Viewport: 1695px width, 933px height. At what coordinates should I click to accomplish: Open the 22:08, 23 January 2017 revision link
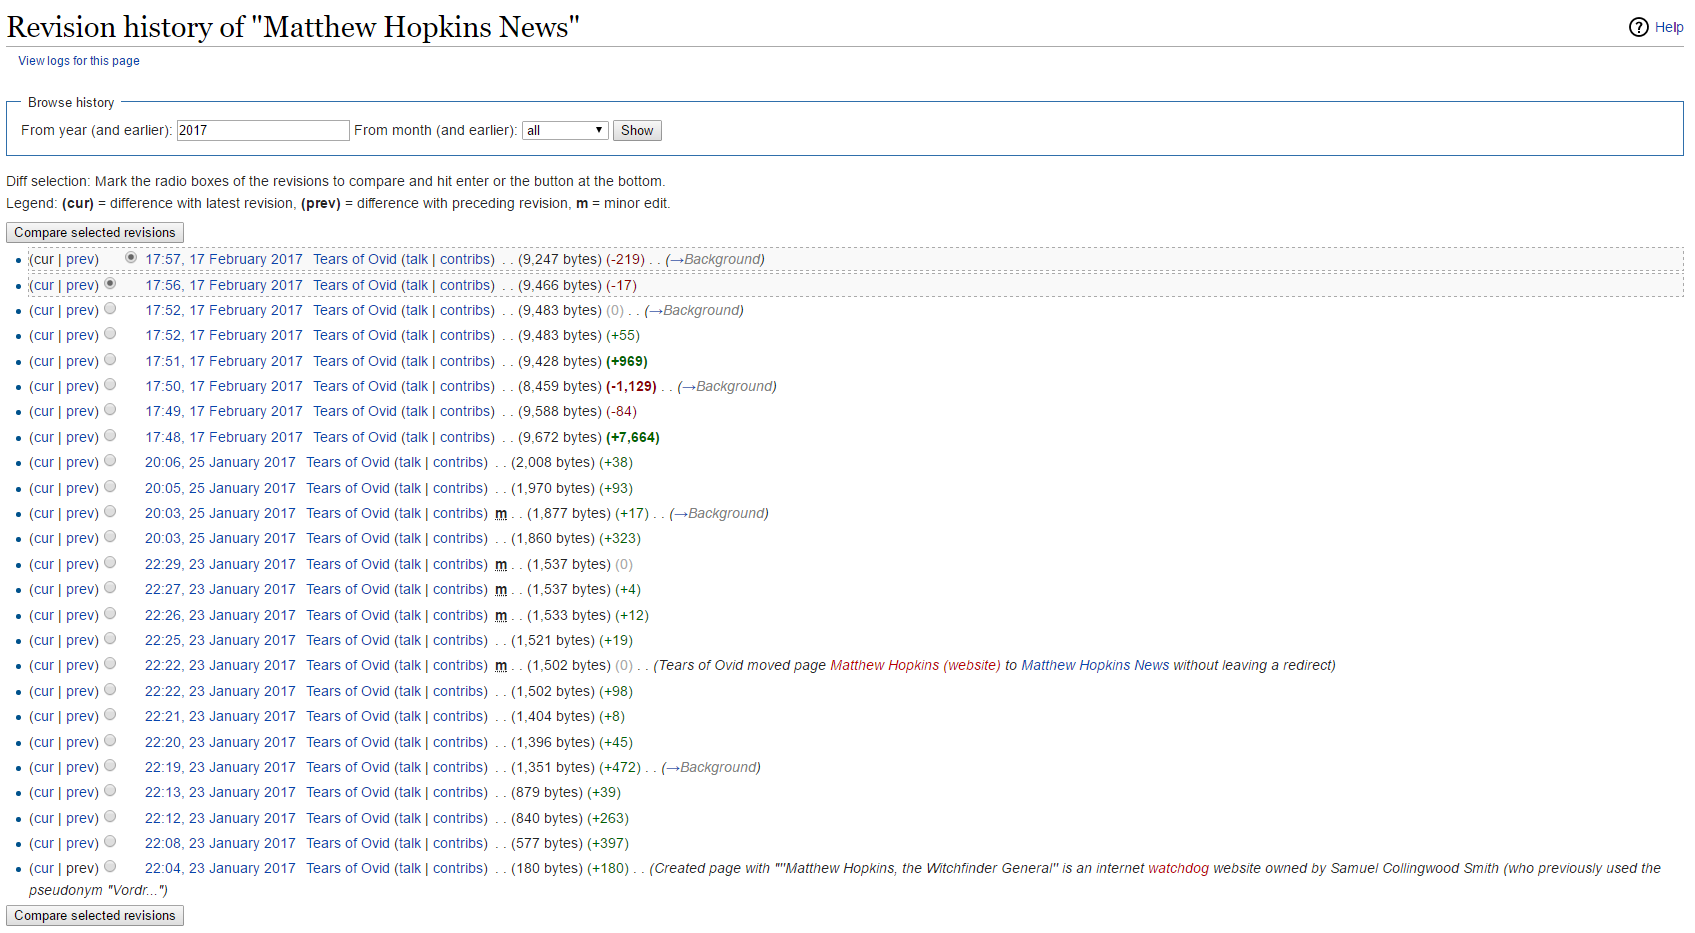(220, 843)
